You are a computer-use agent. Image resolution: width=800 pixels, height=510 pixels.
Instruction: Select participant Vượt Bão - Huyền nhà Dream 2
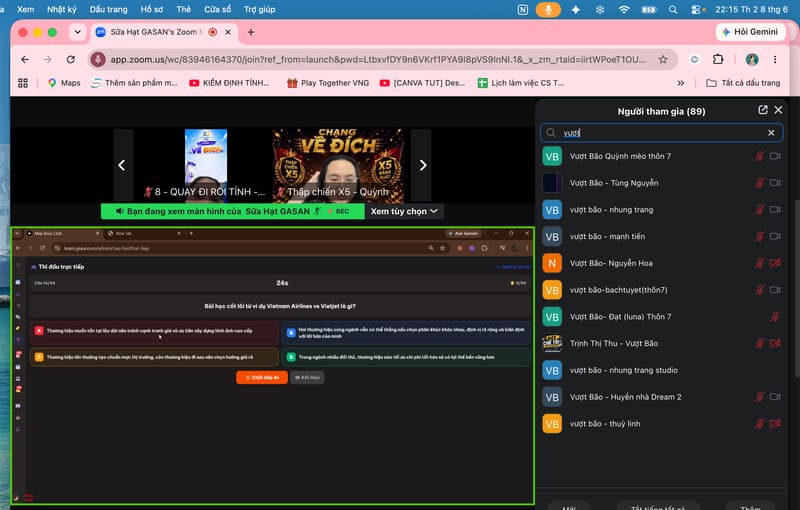point(661,397)
